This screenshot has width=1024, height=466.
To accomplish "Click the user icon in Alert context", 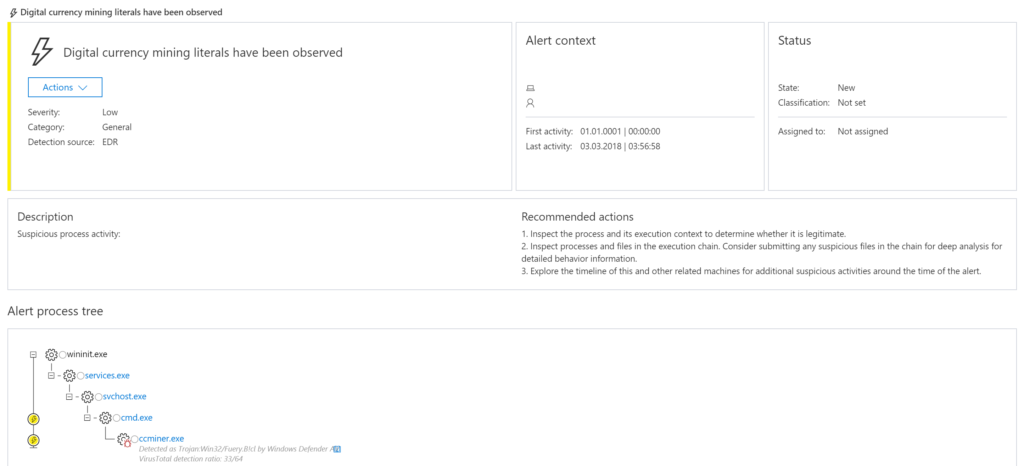I will (530, 102).
